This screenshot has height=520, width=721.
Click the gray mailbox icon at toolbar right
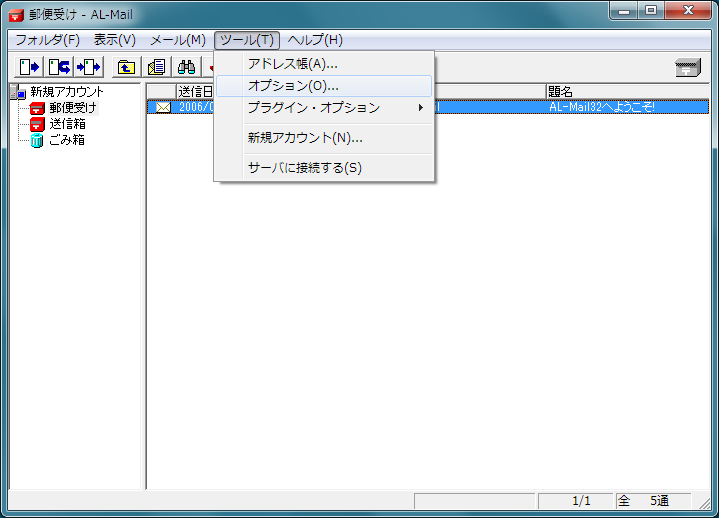(x=688, y=67)
